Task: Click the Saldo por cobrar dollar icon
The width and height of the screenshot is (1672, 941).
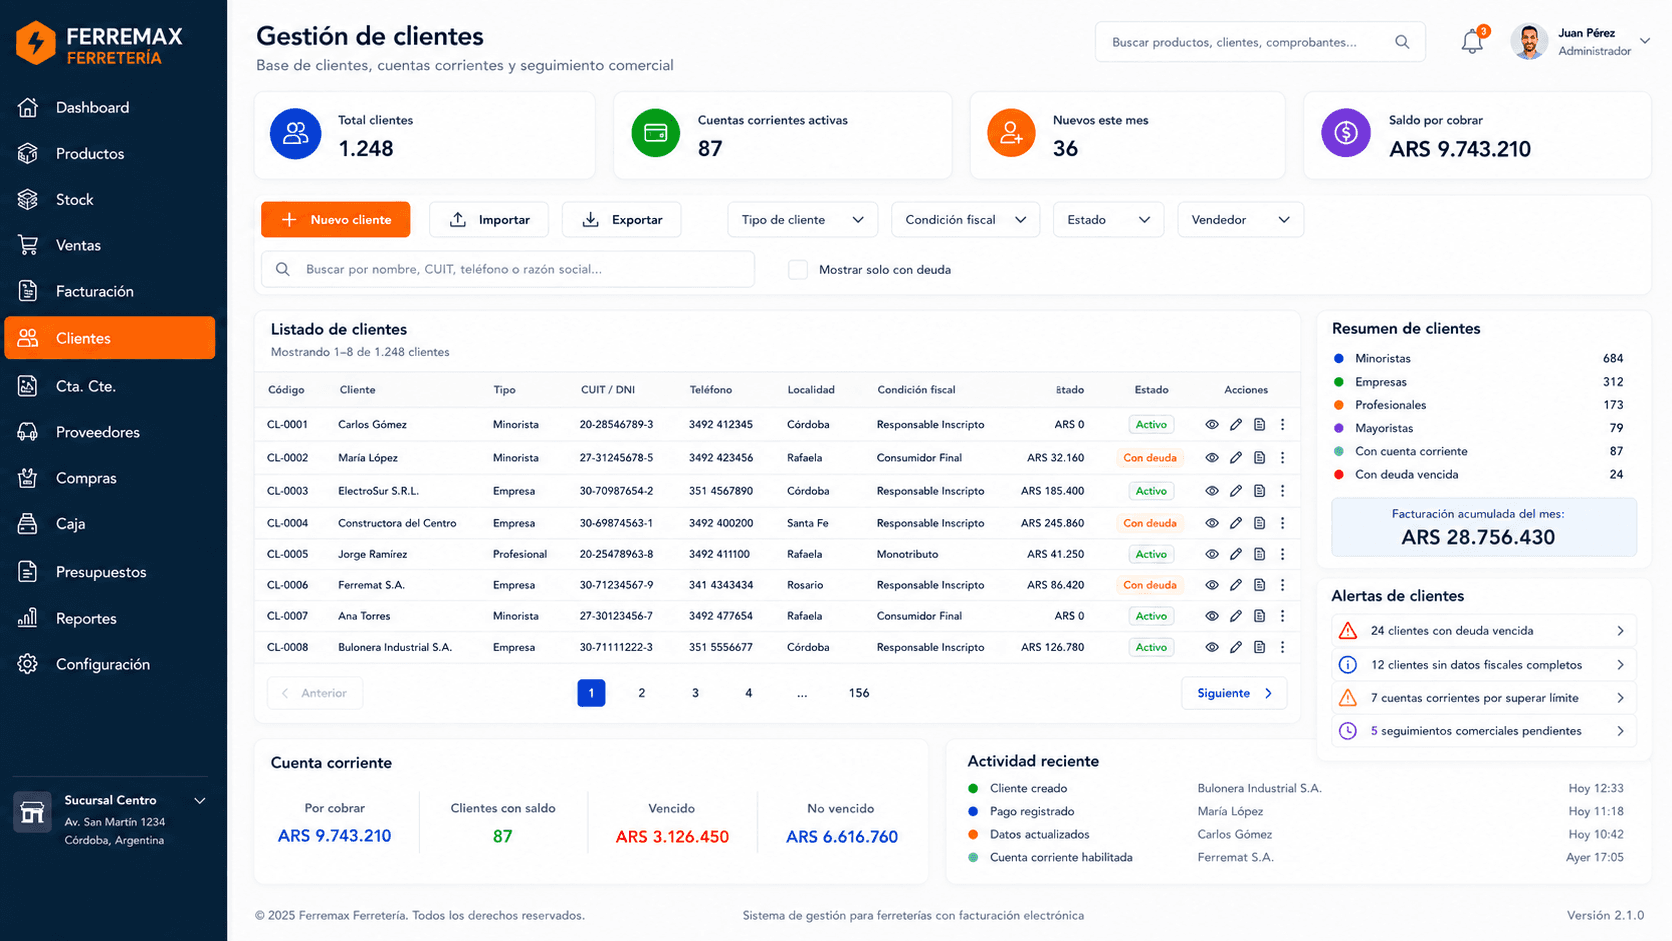Action: pos(1346,134)
